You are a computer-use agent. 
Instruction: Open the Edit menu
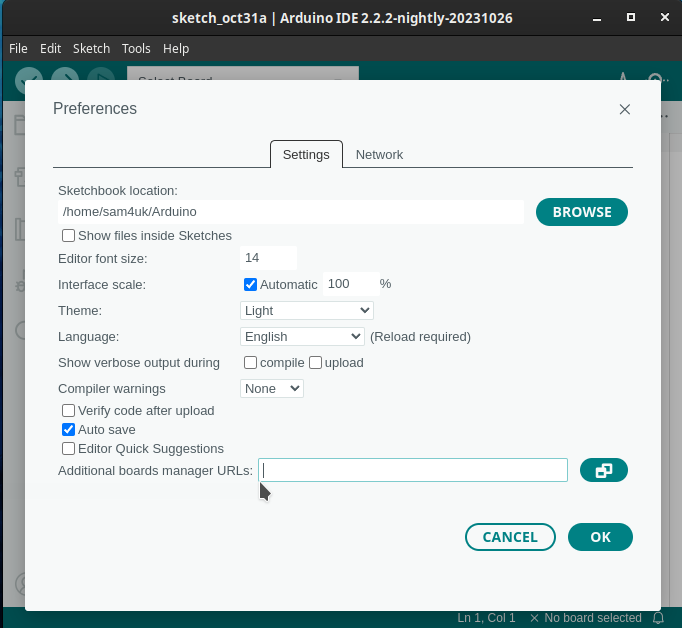click(50, 49)
